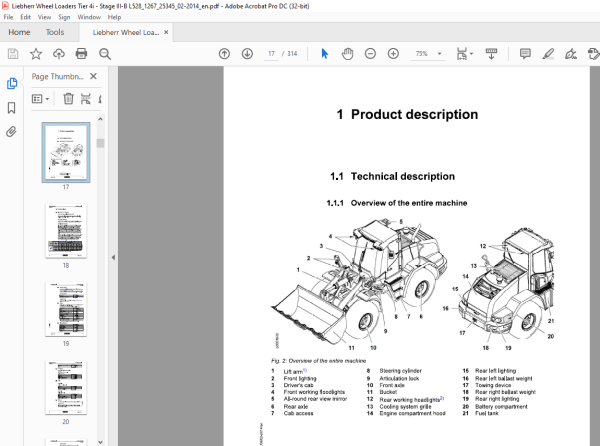The width and height of the screenshot is (600, 446).
Task: Click the upload to cloud icon
Action: point(59,54)
